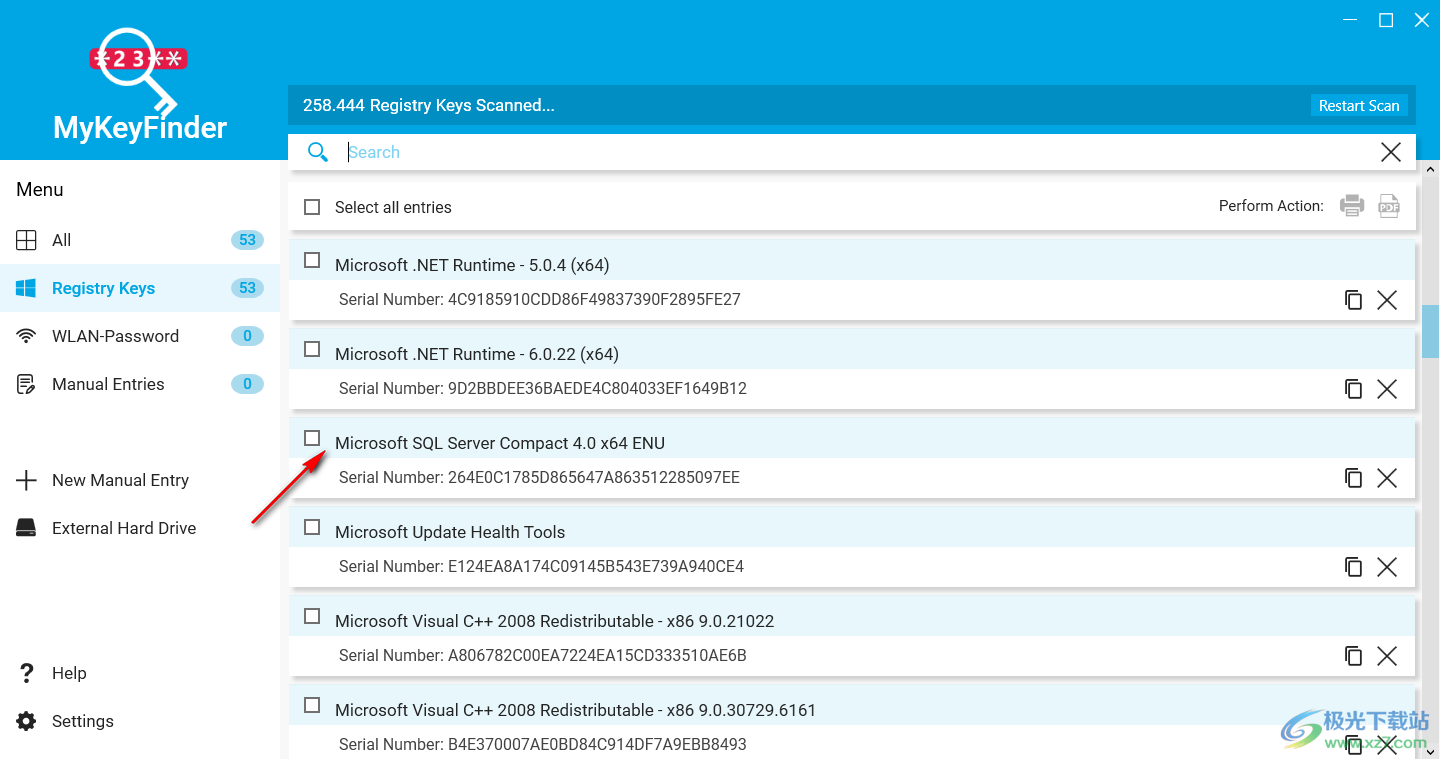Click the All grid icon in menu

click(x=26, y=240)
